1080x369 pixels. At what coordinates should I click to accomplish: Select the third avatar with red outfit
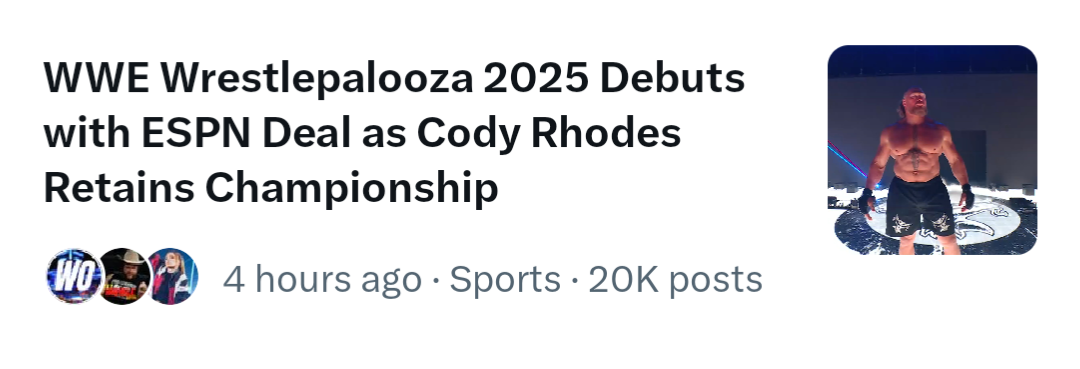[172, 276]
